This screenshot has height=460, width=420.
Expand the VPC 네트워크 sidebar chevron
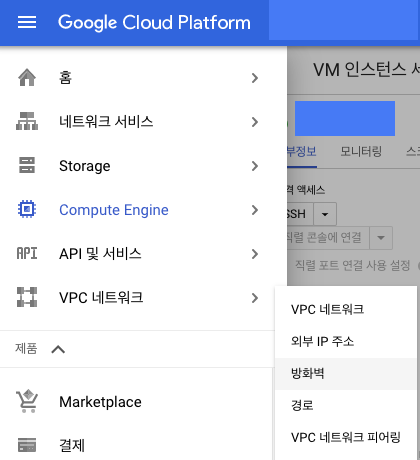[255, 298]
